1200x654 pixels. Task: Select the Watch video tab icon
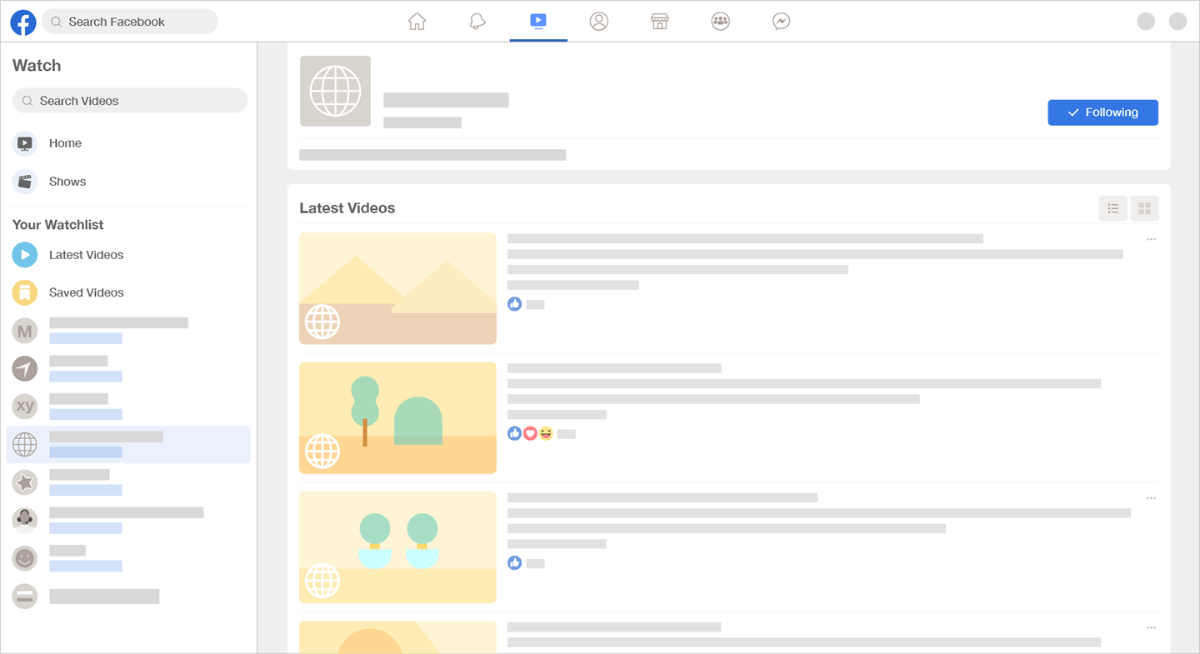538,21
